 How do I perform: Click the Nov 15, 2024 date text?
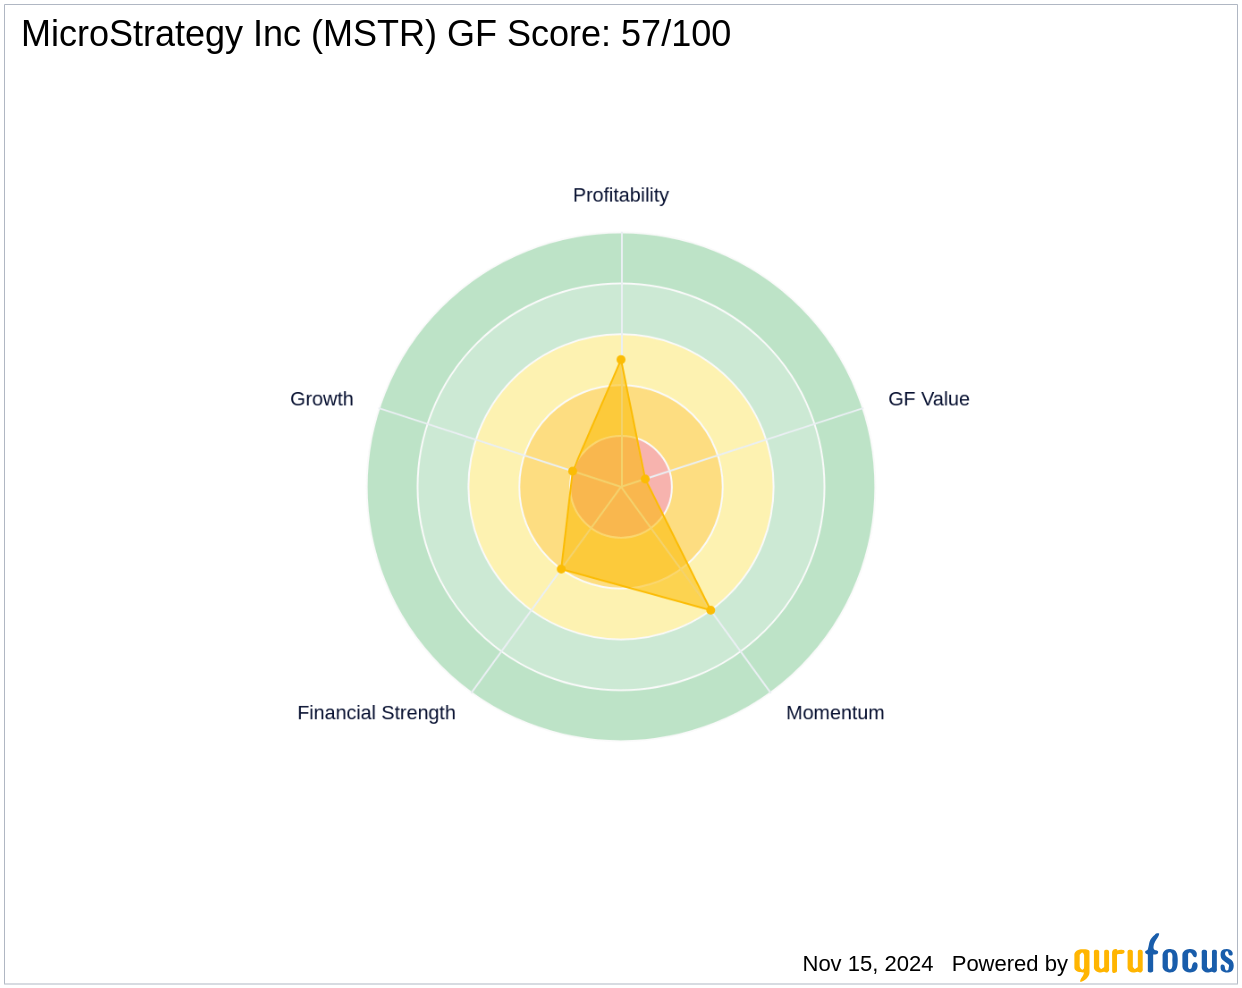coord(867,964)
